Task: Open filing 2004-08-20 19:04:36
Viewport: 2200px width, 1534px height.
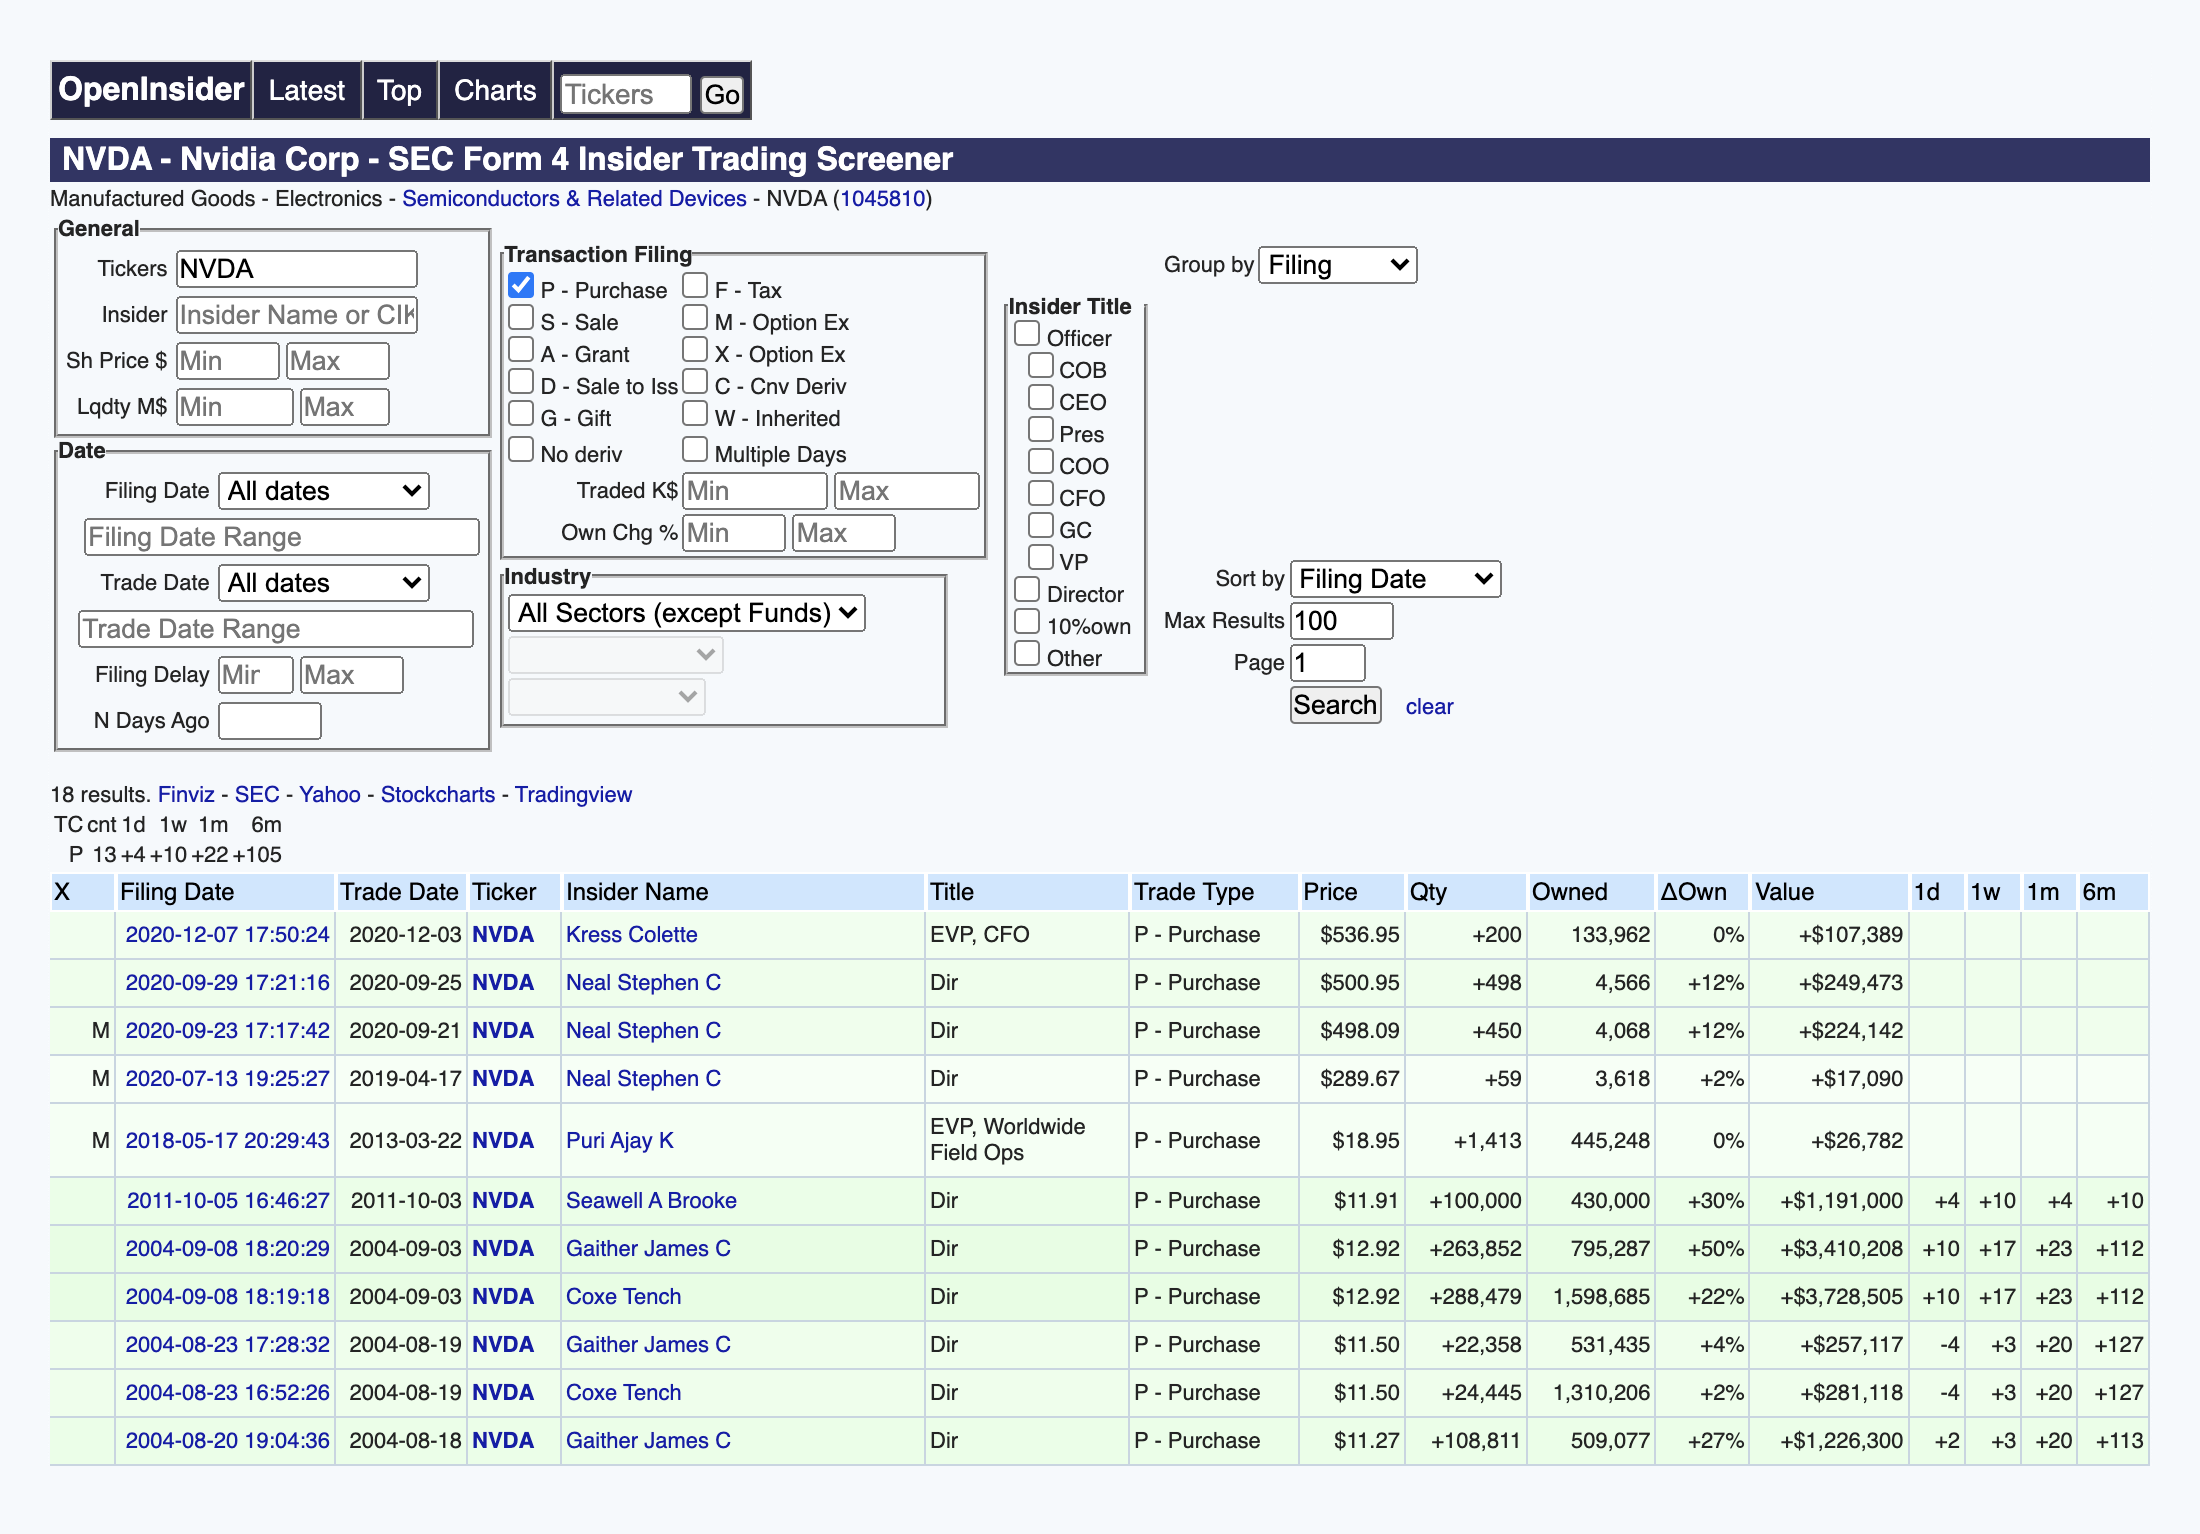Action: (227, 1441)
